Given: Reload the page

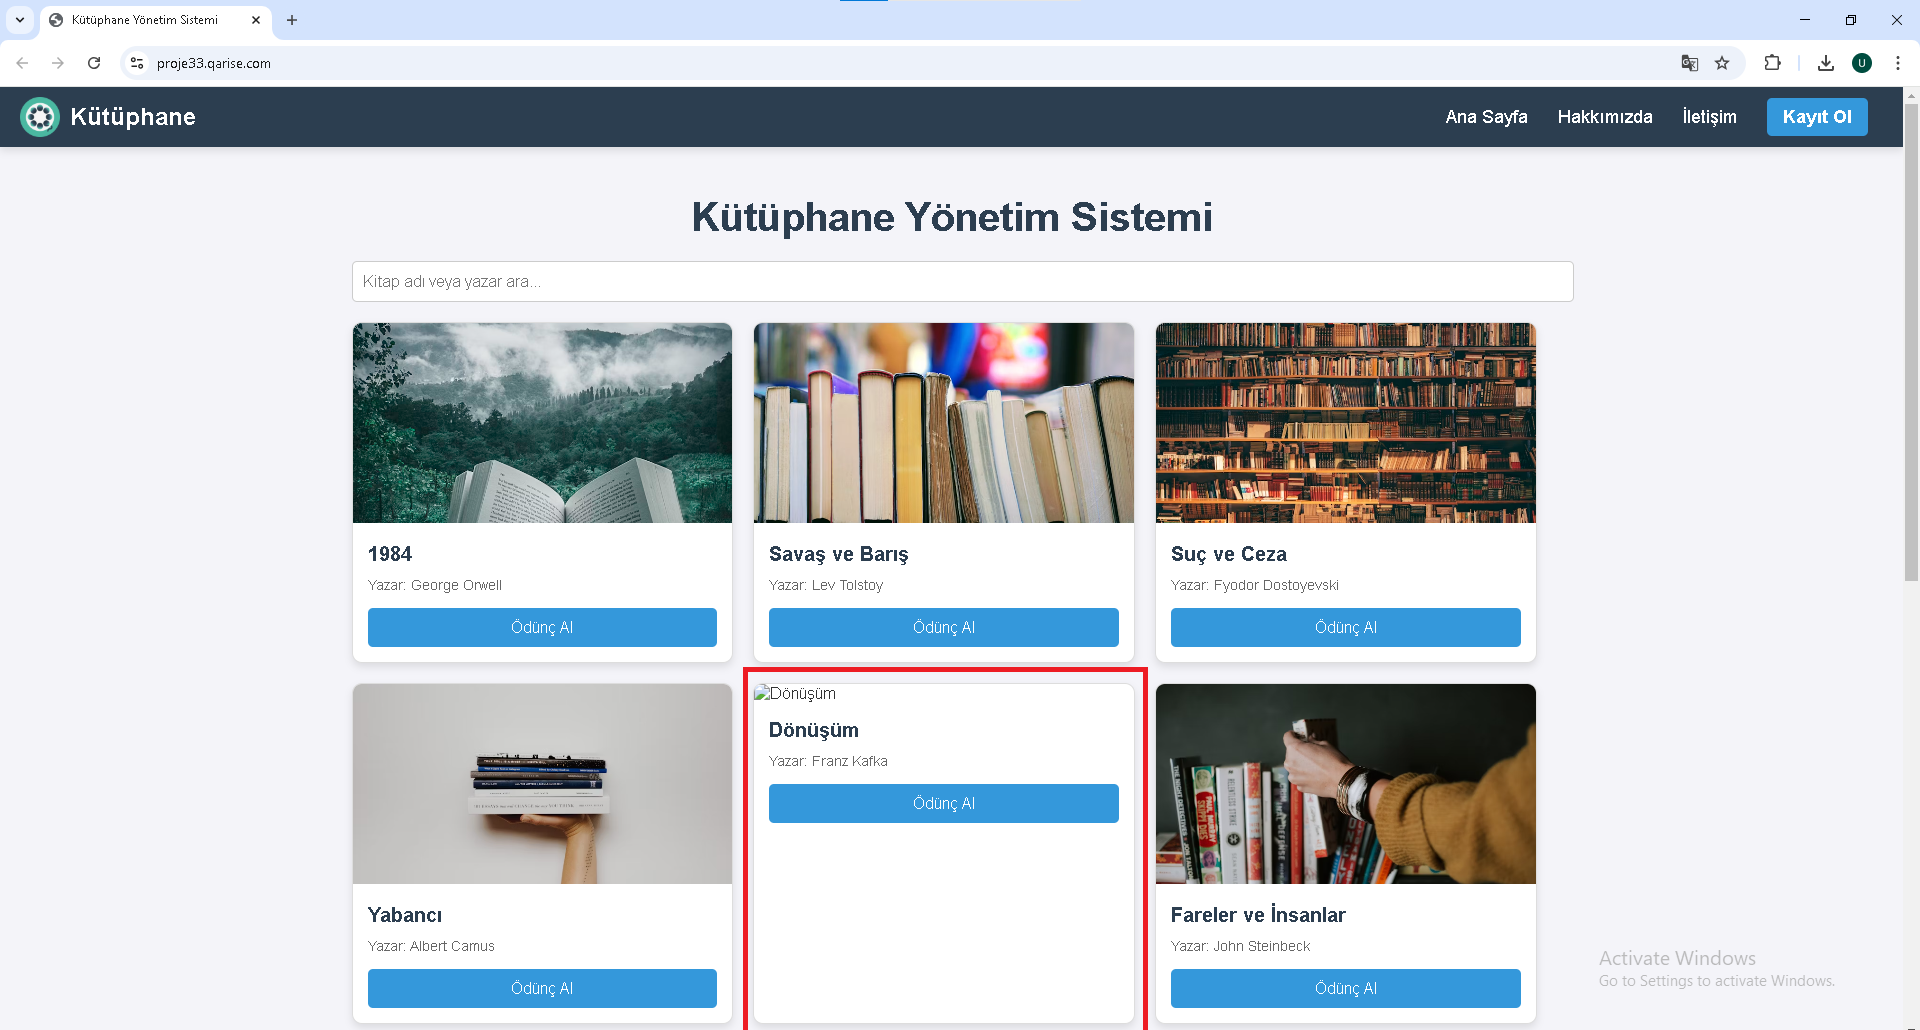Looking at the screenshot, I should pos(94,63).
